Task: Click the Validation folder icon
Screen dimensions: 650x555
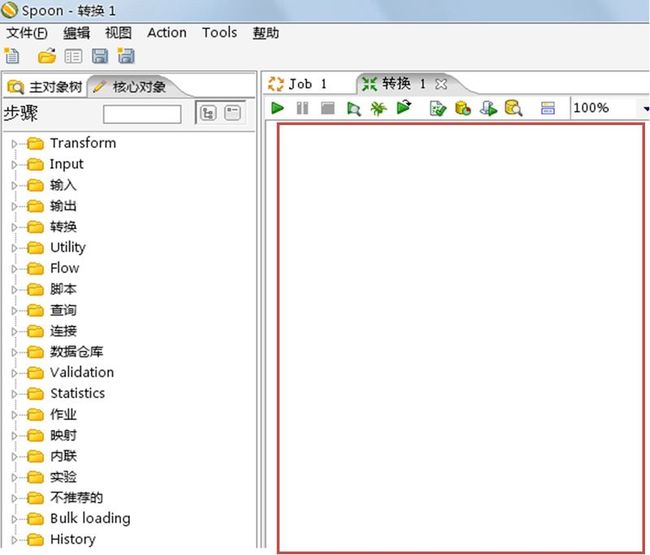Action: pyautogui.click(x=36, y=373)
